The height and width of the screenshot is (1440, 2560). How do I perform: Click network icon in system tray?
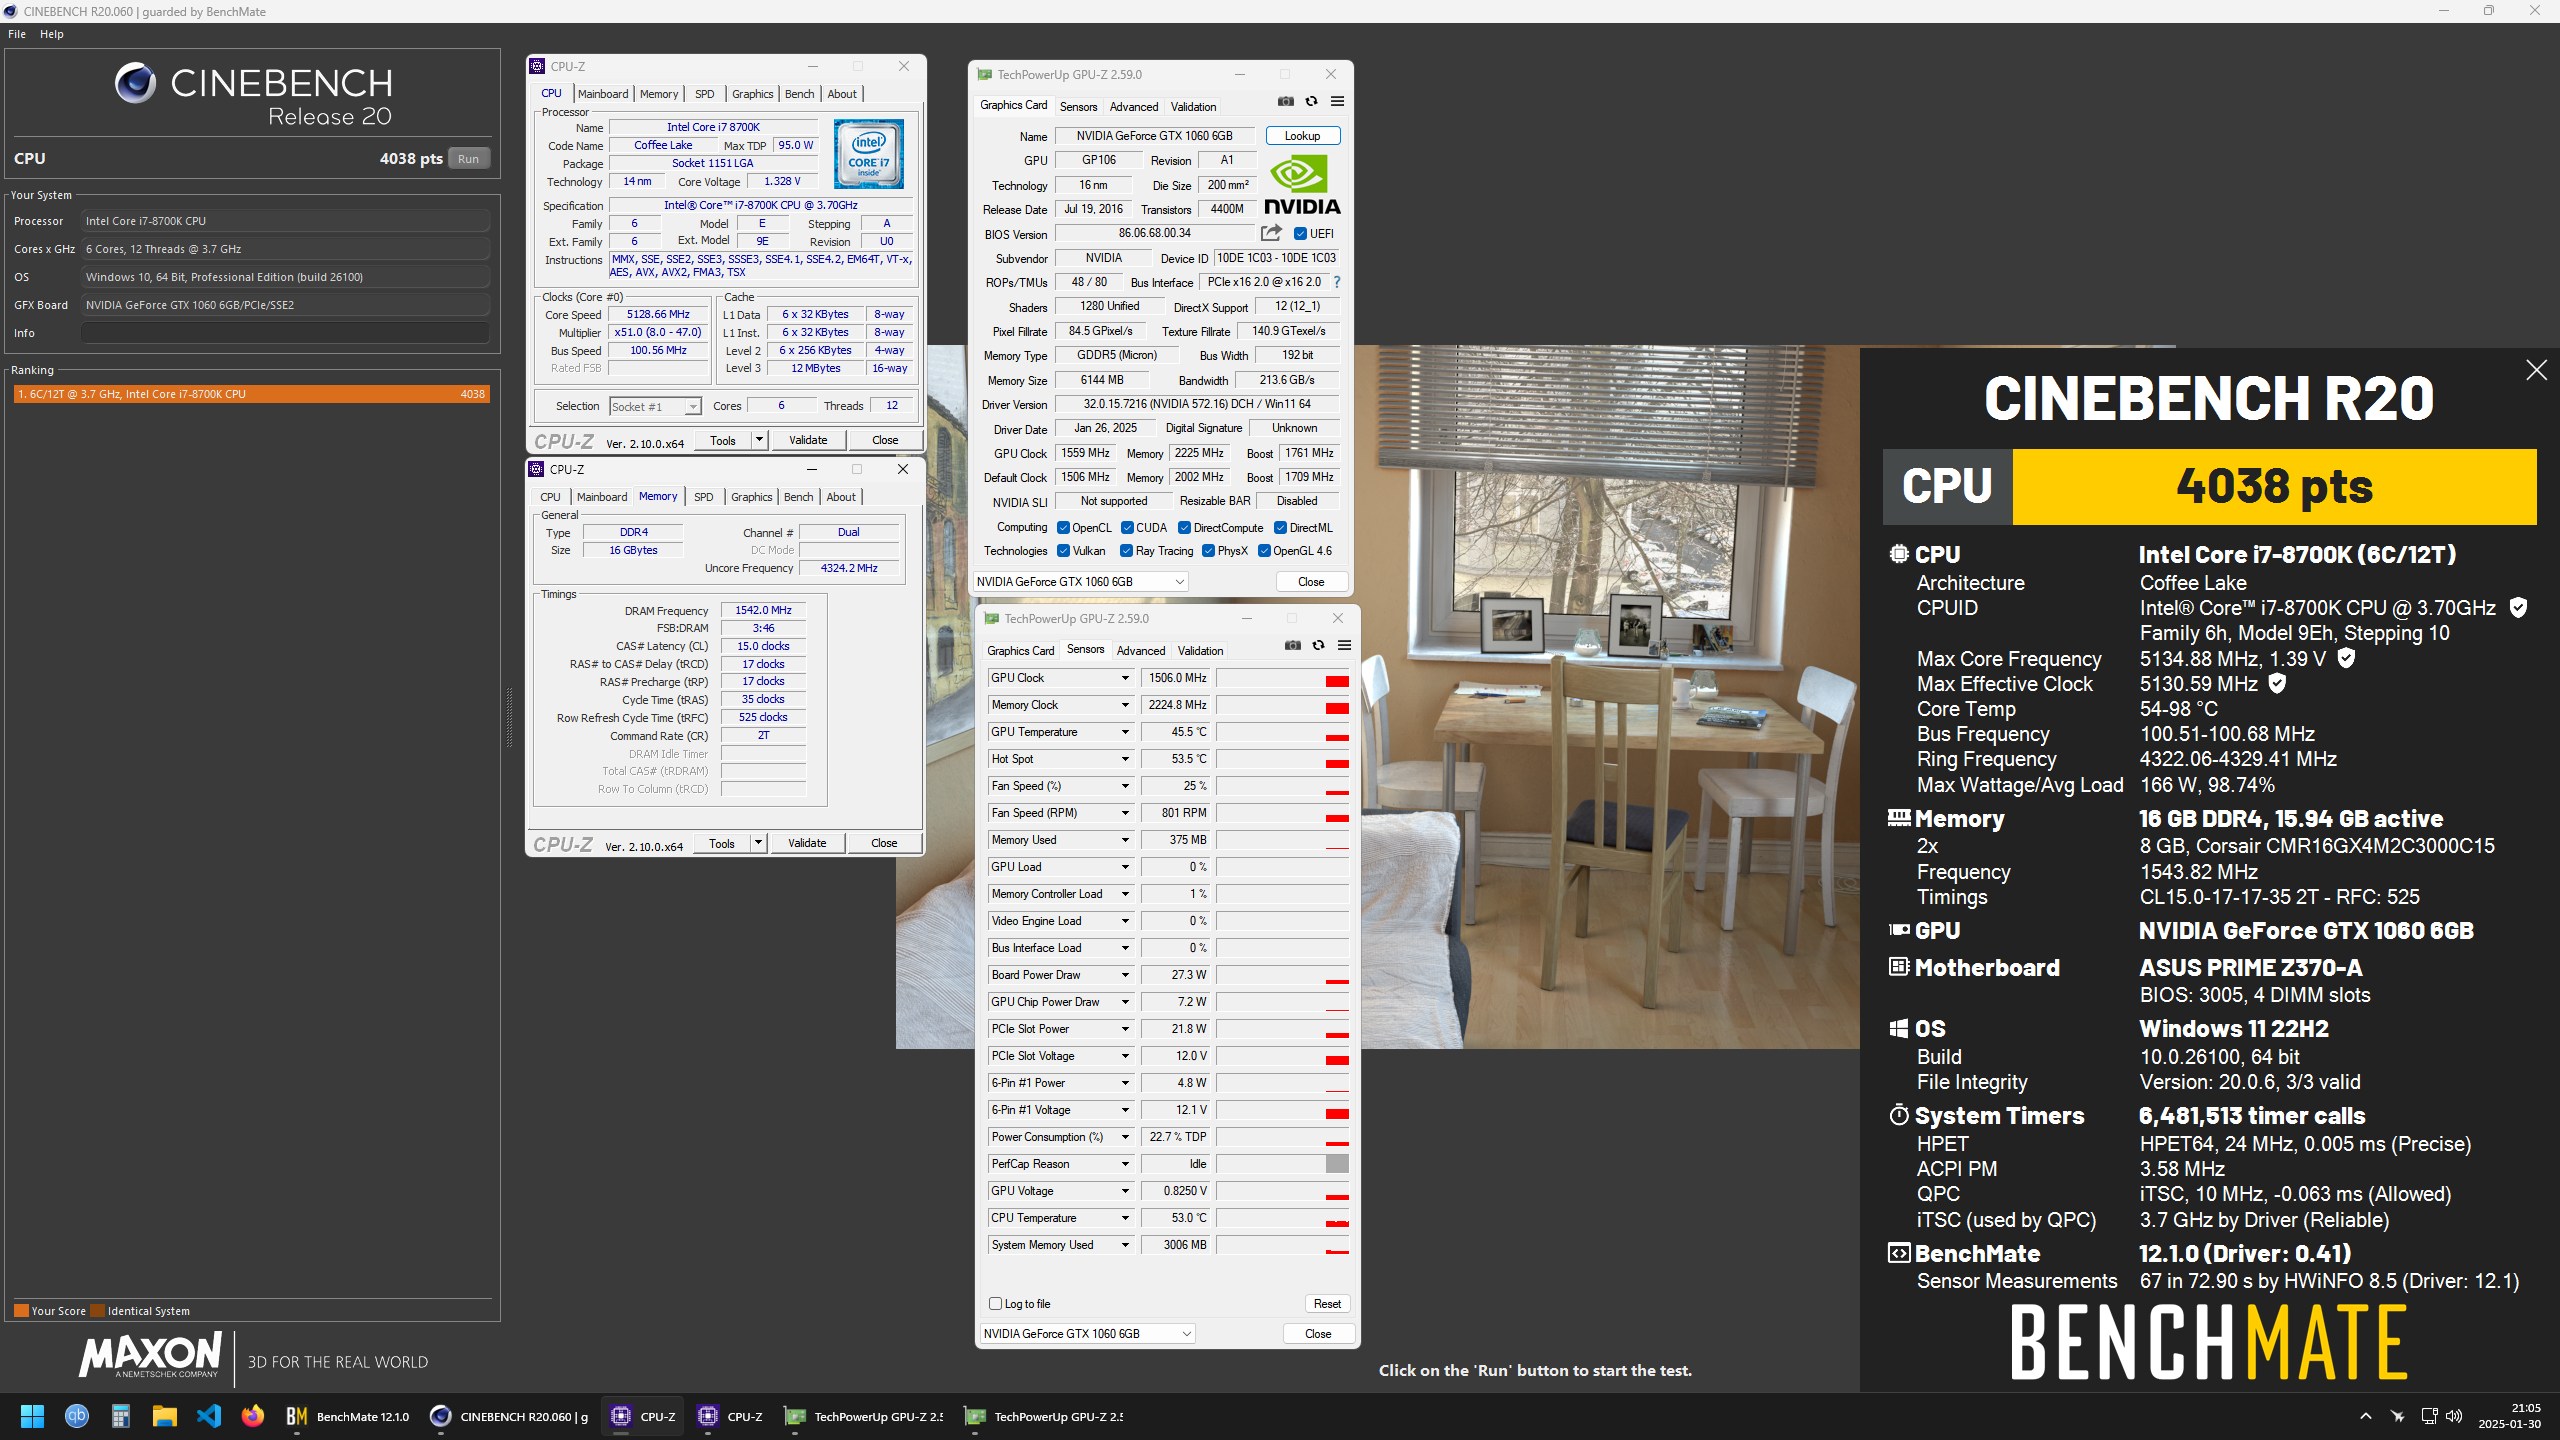2428,1416
